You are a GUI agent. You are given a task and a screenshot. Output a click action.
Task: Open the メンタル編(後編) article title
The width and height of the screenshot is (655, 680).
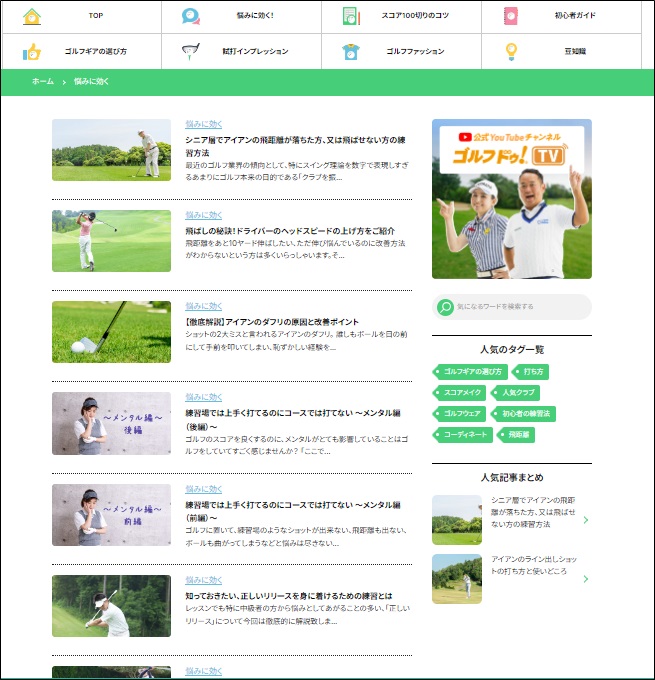[x=293, y=419]
